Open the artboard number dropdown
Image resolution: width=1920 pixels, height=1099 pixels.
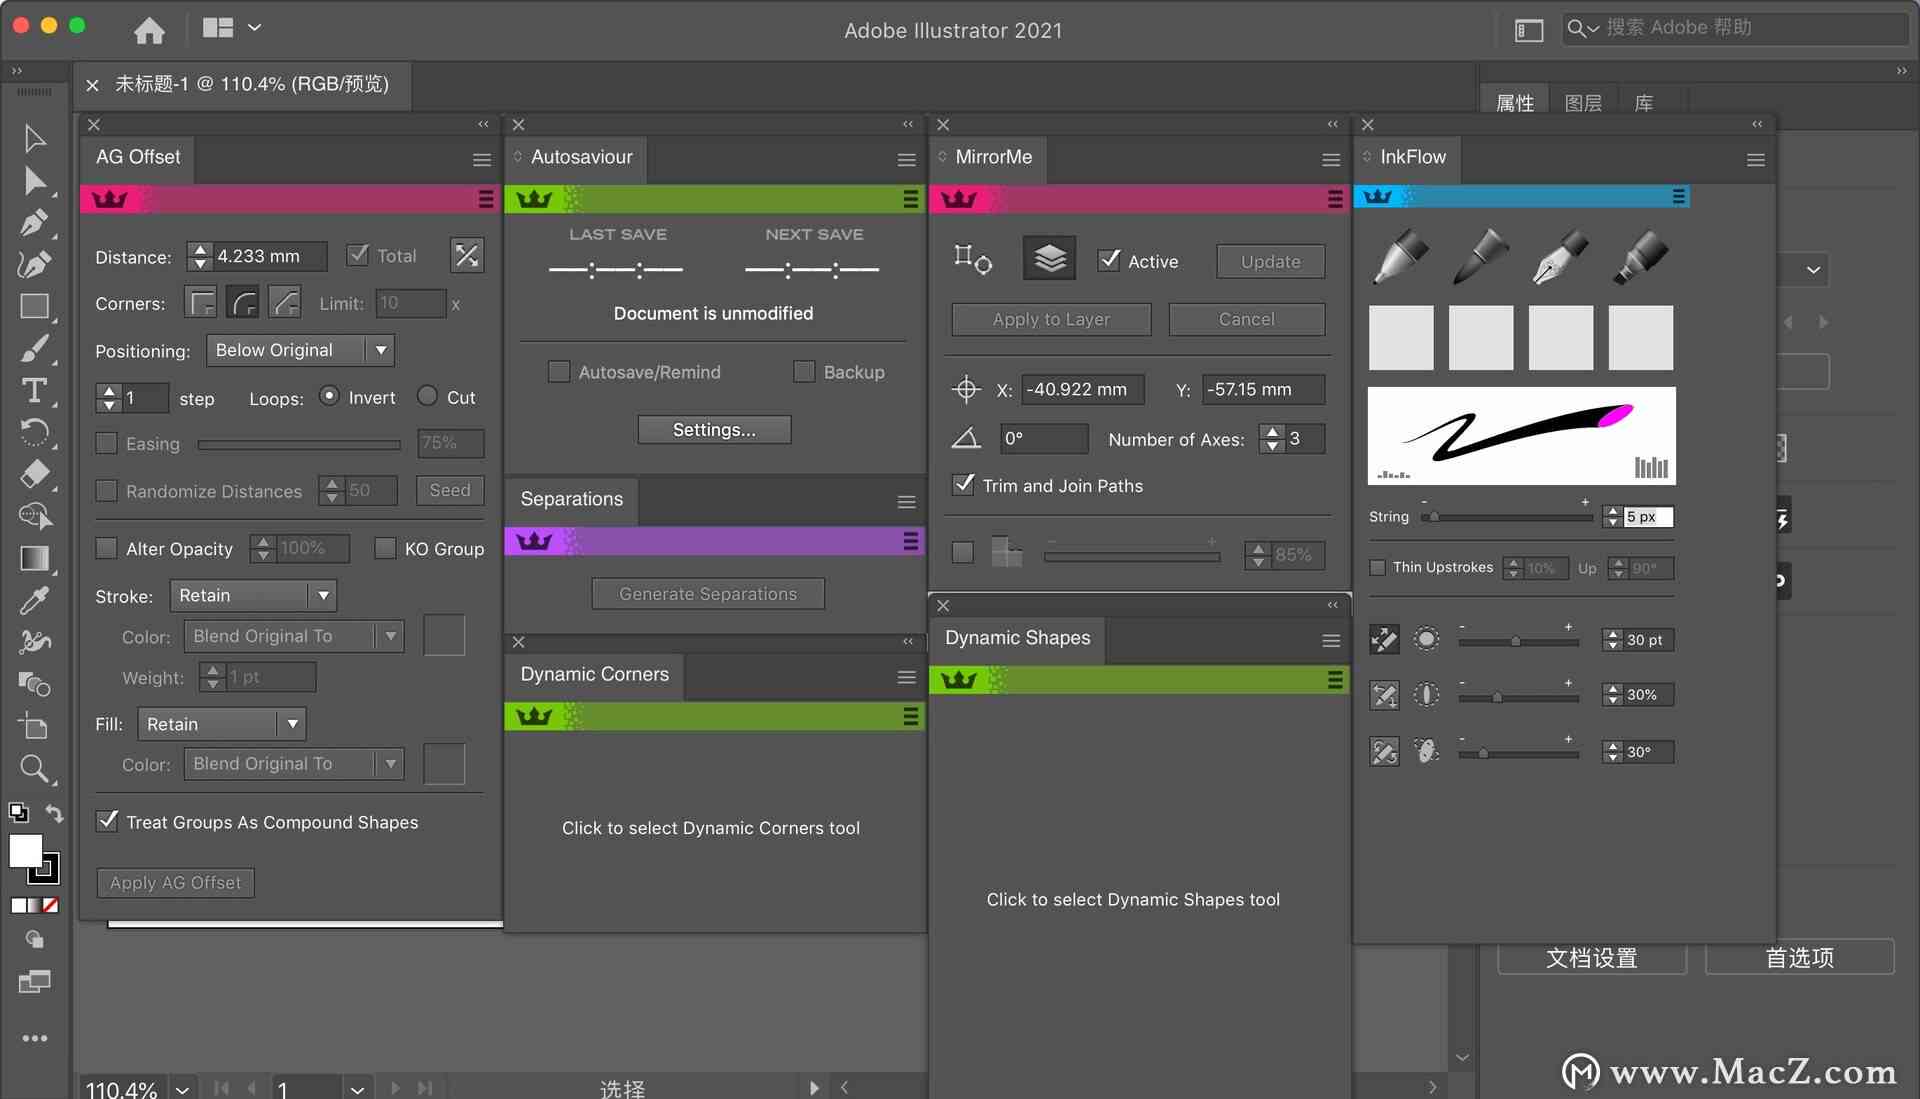357,1089
